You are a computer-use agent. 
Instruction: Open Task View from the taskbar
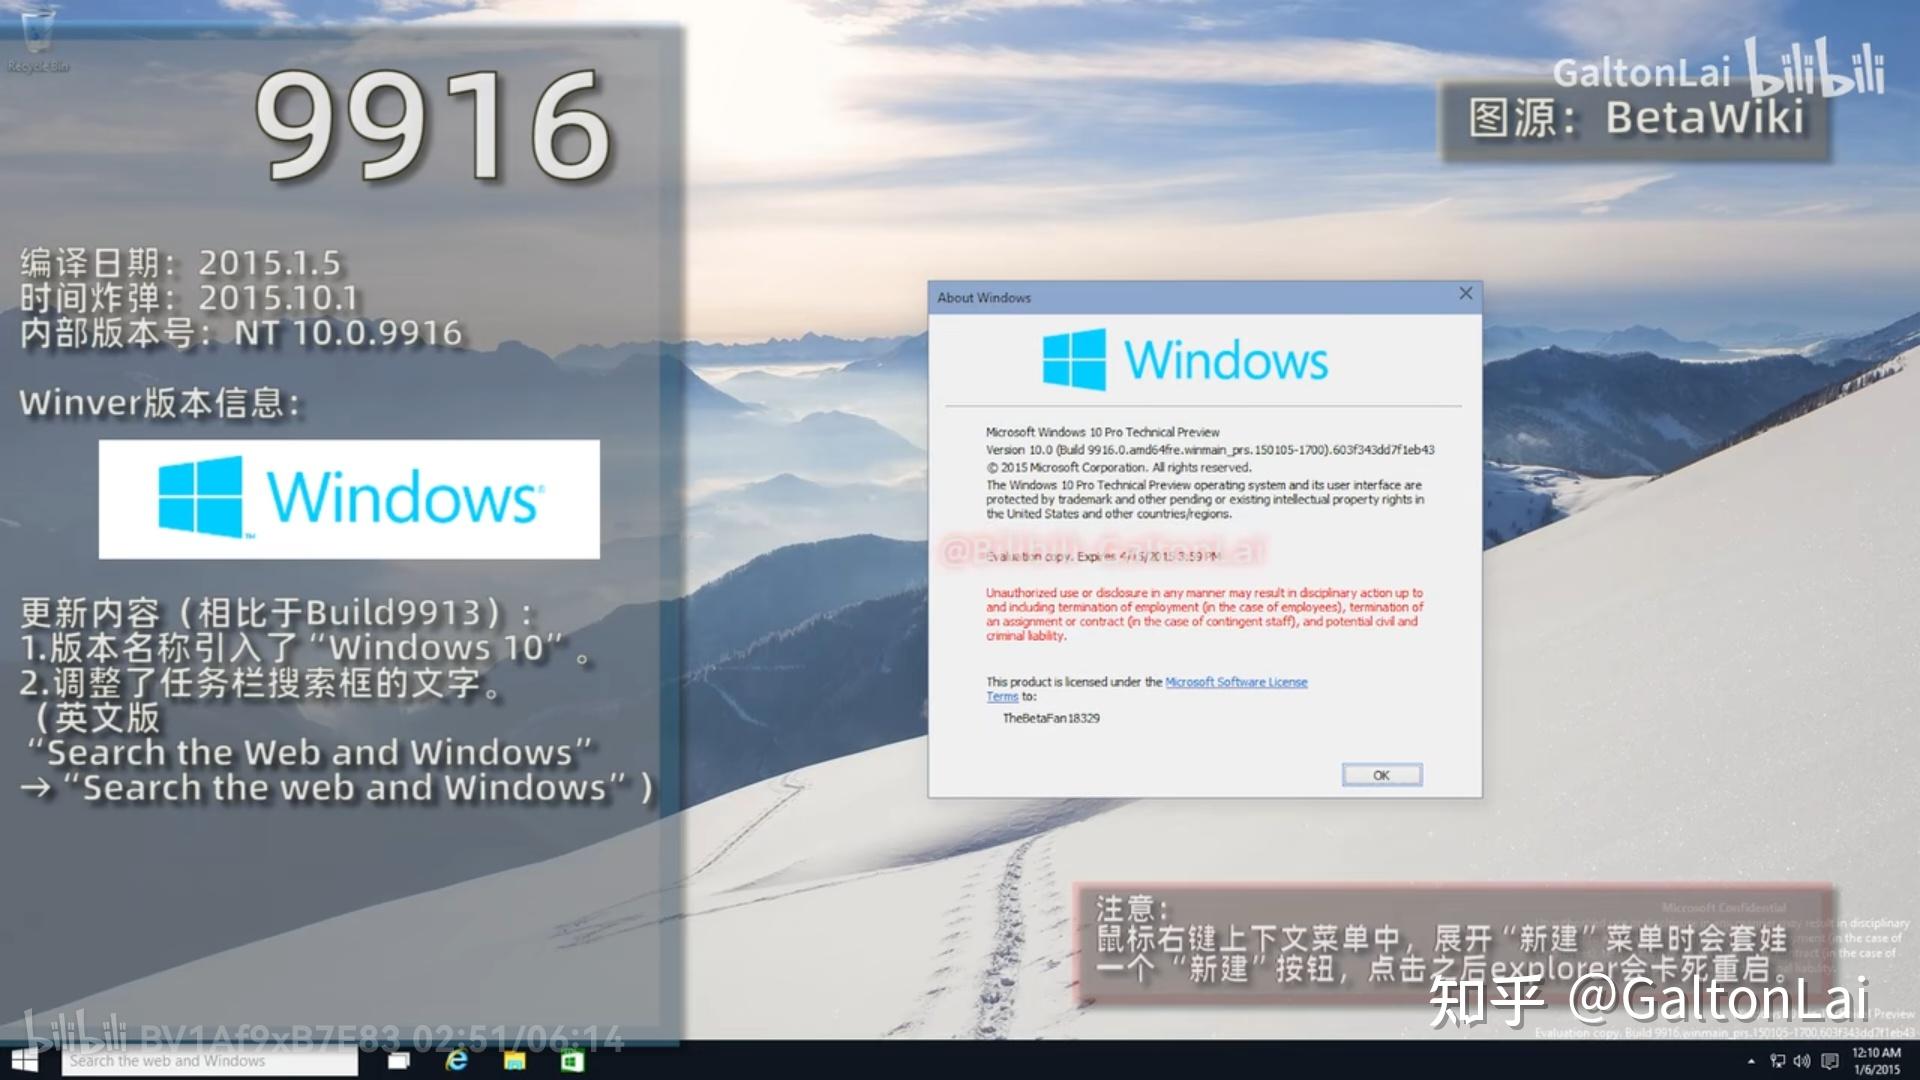click(399, 1061)
